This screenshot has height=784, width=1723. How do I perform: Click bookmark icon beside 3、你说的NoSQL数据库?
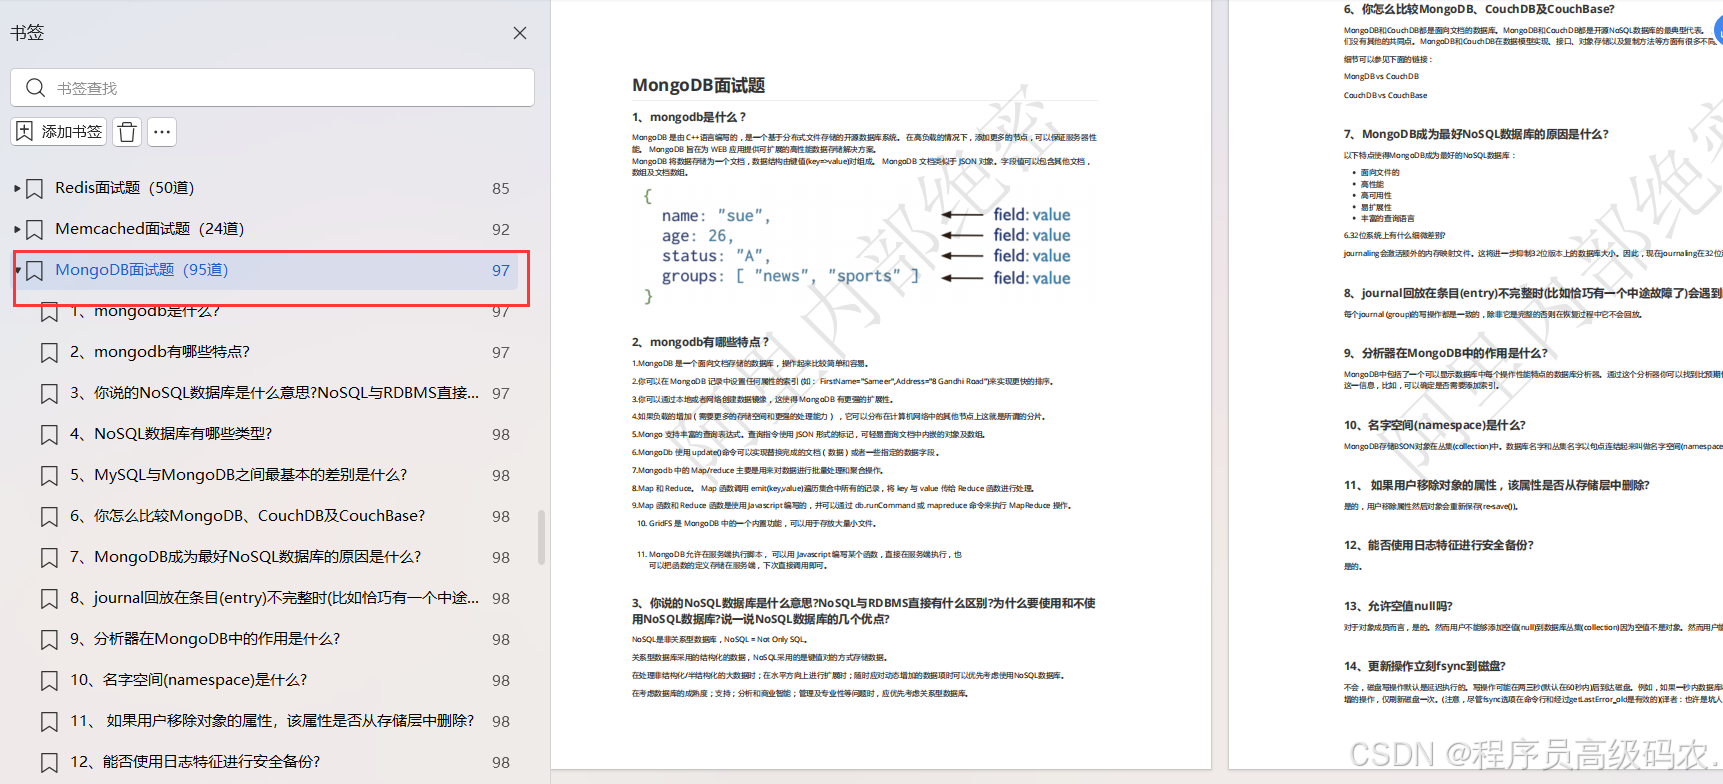49,393
